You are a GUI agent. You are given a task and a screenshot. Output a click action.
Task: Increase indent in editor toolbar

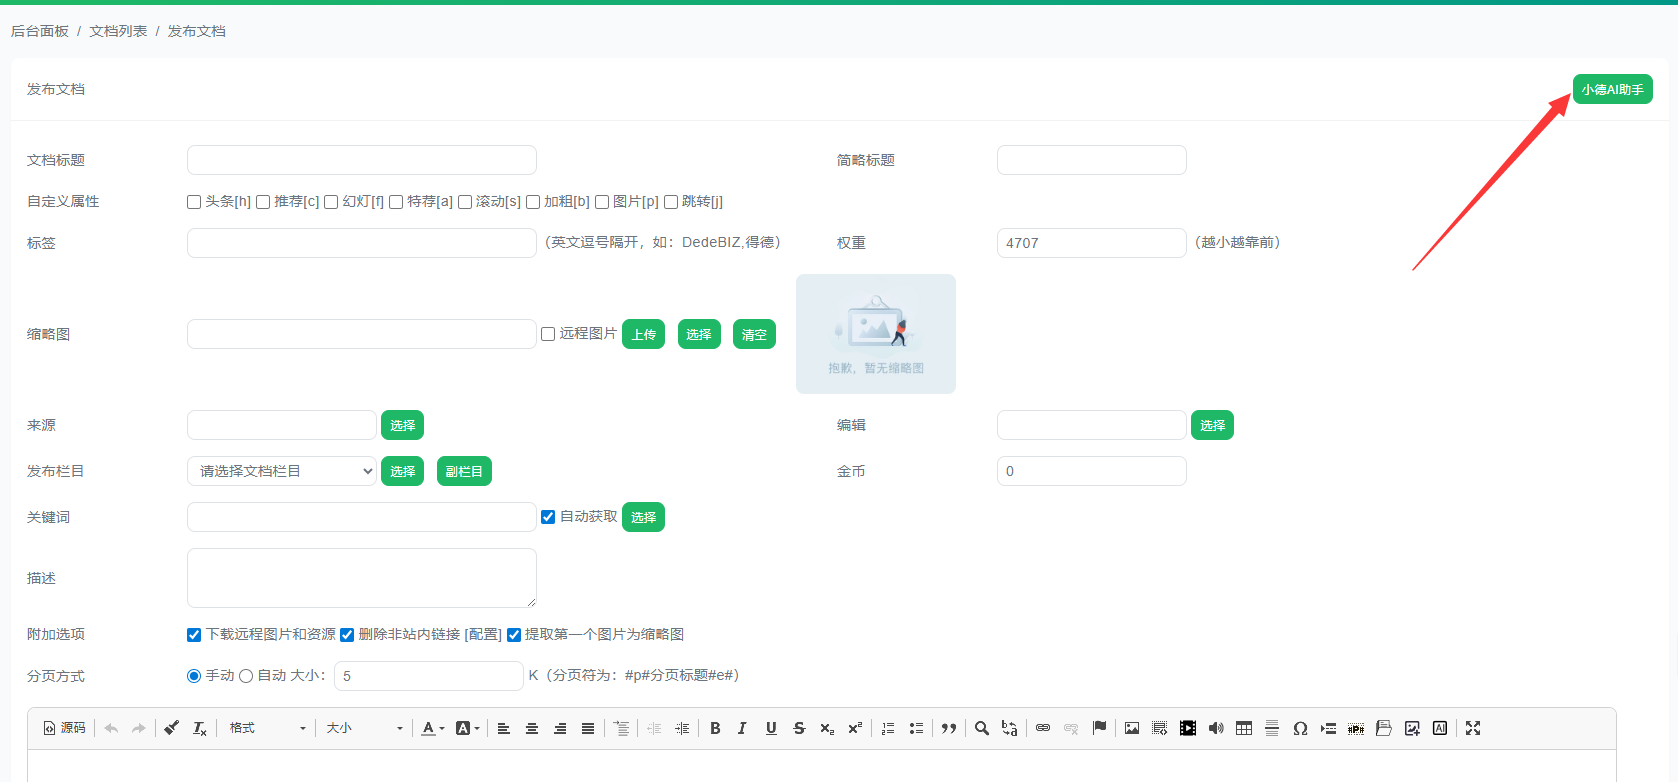682,728
